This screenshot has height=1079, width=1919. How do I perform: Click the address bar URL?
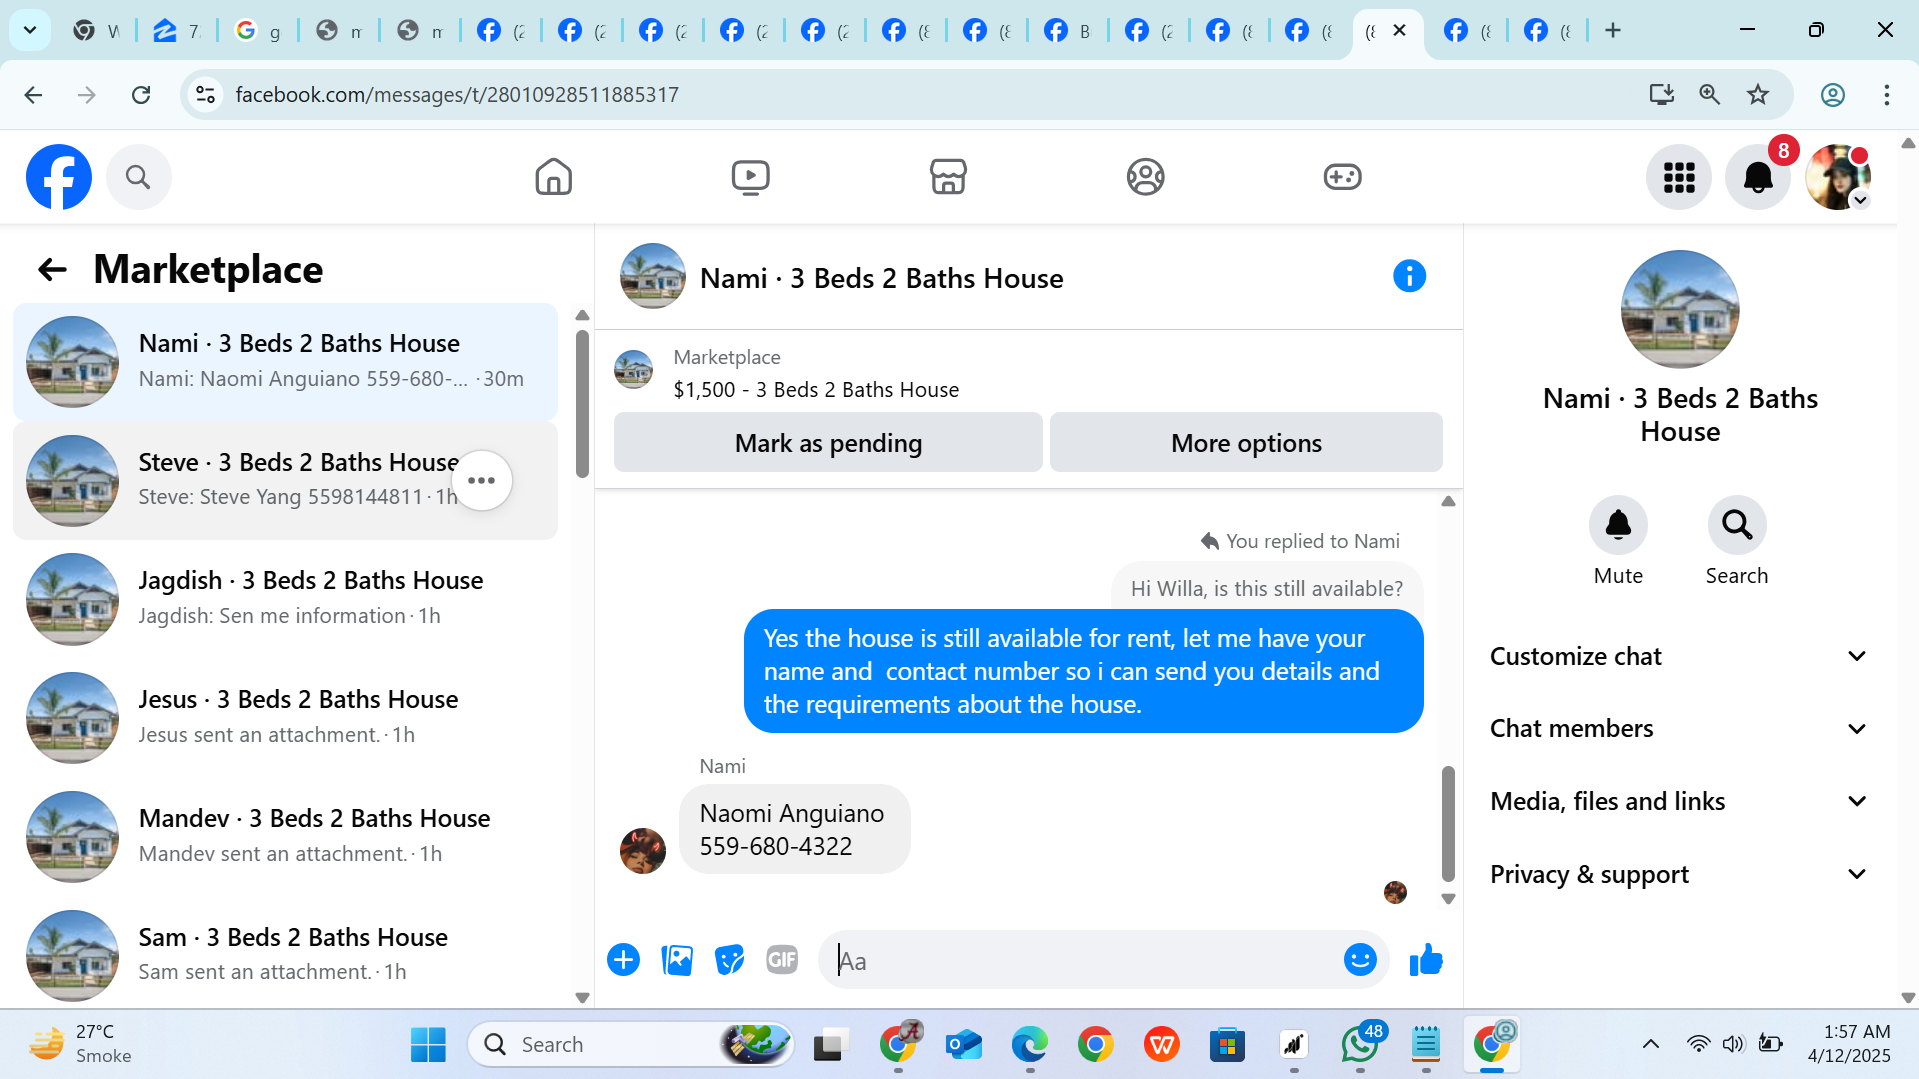(457, 95)
